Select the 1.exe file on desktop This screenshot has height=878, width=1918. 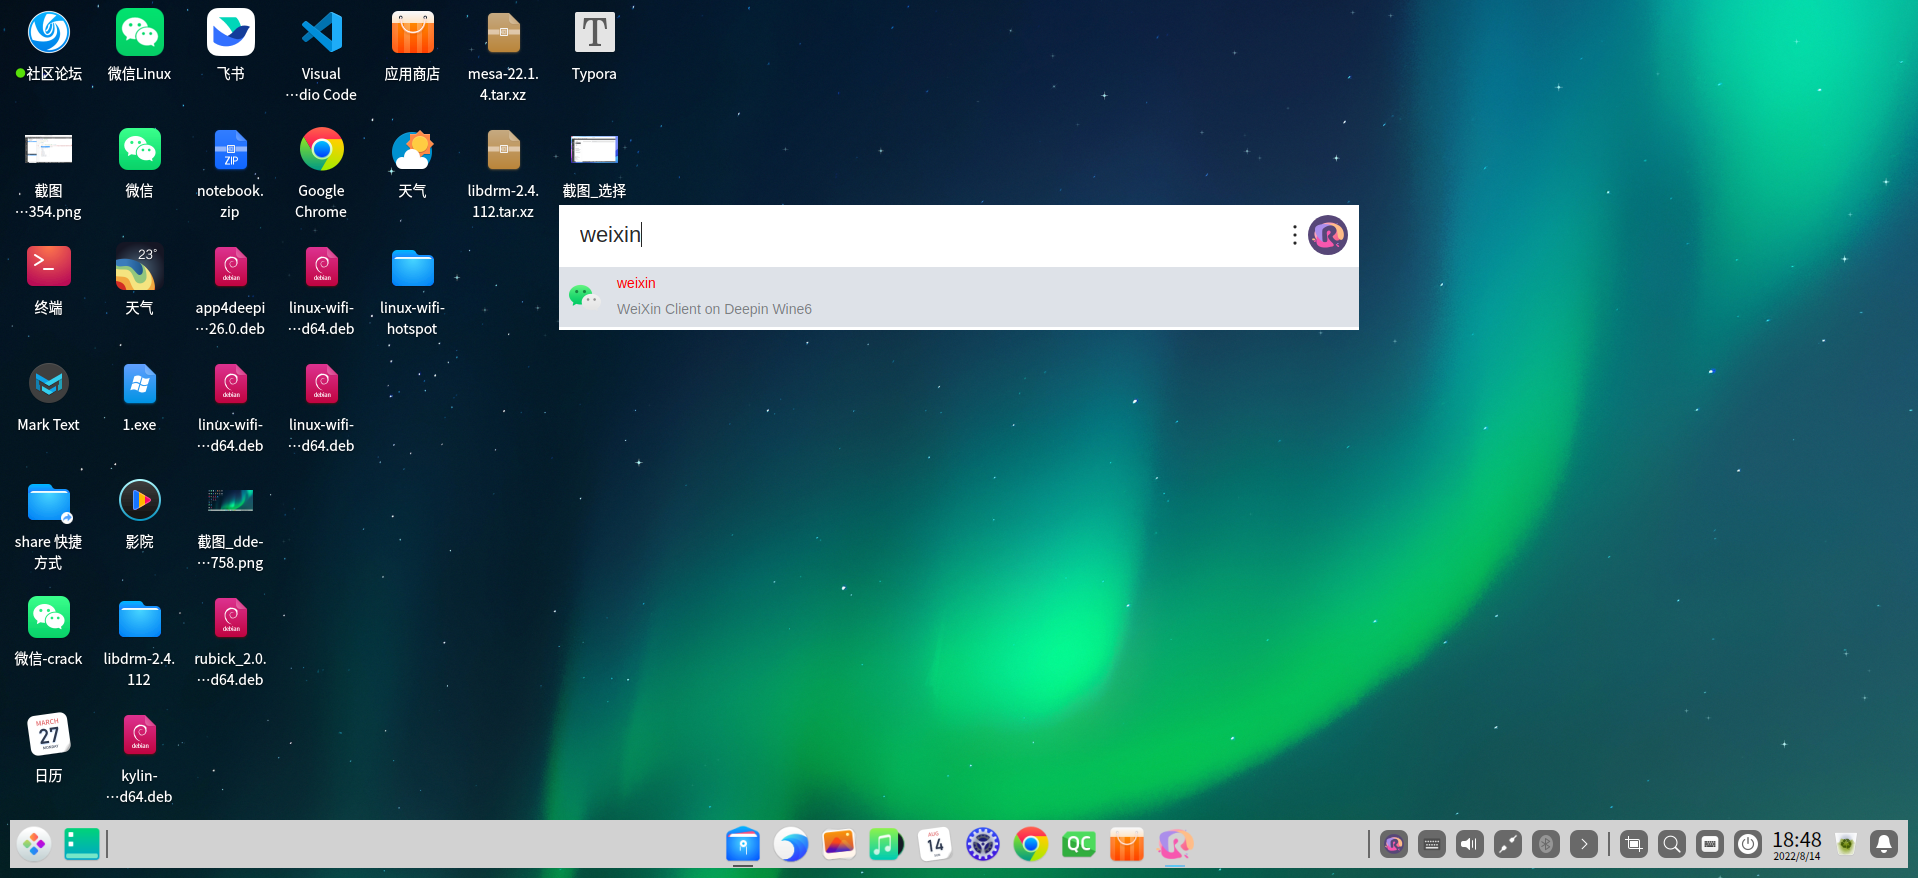[140, 397]
